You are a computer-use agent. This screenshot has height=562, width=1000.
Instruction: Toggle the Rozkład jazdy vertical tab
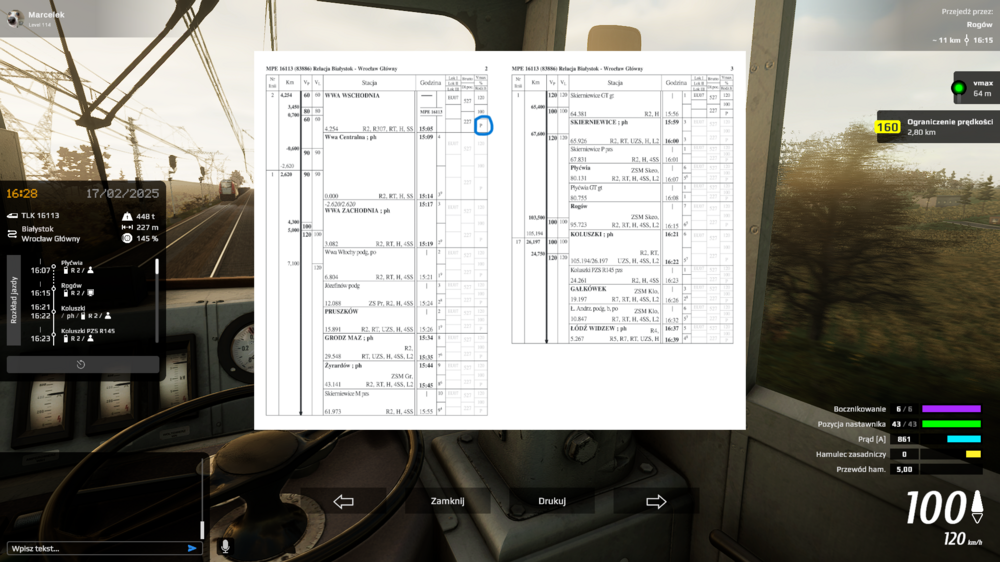14,300
